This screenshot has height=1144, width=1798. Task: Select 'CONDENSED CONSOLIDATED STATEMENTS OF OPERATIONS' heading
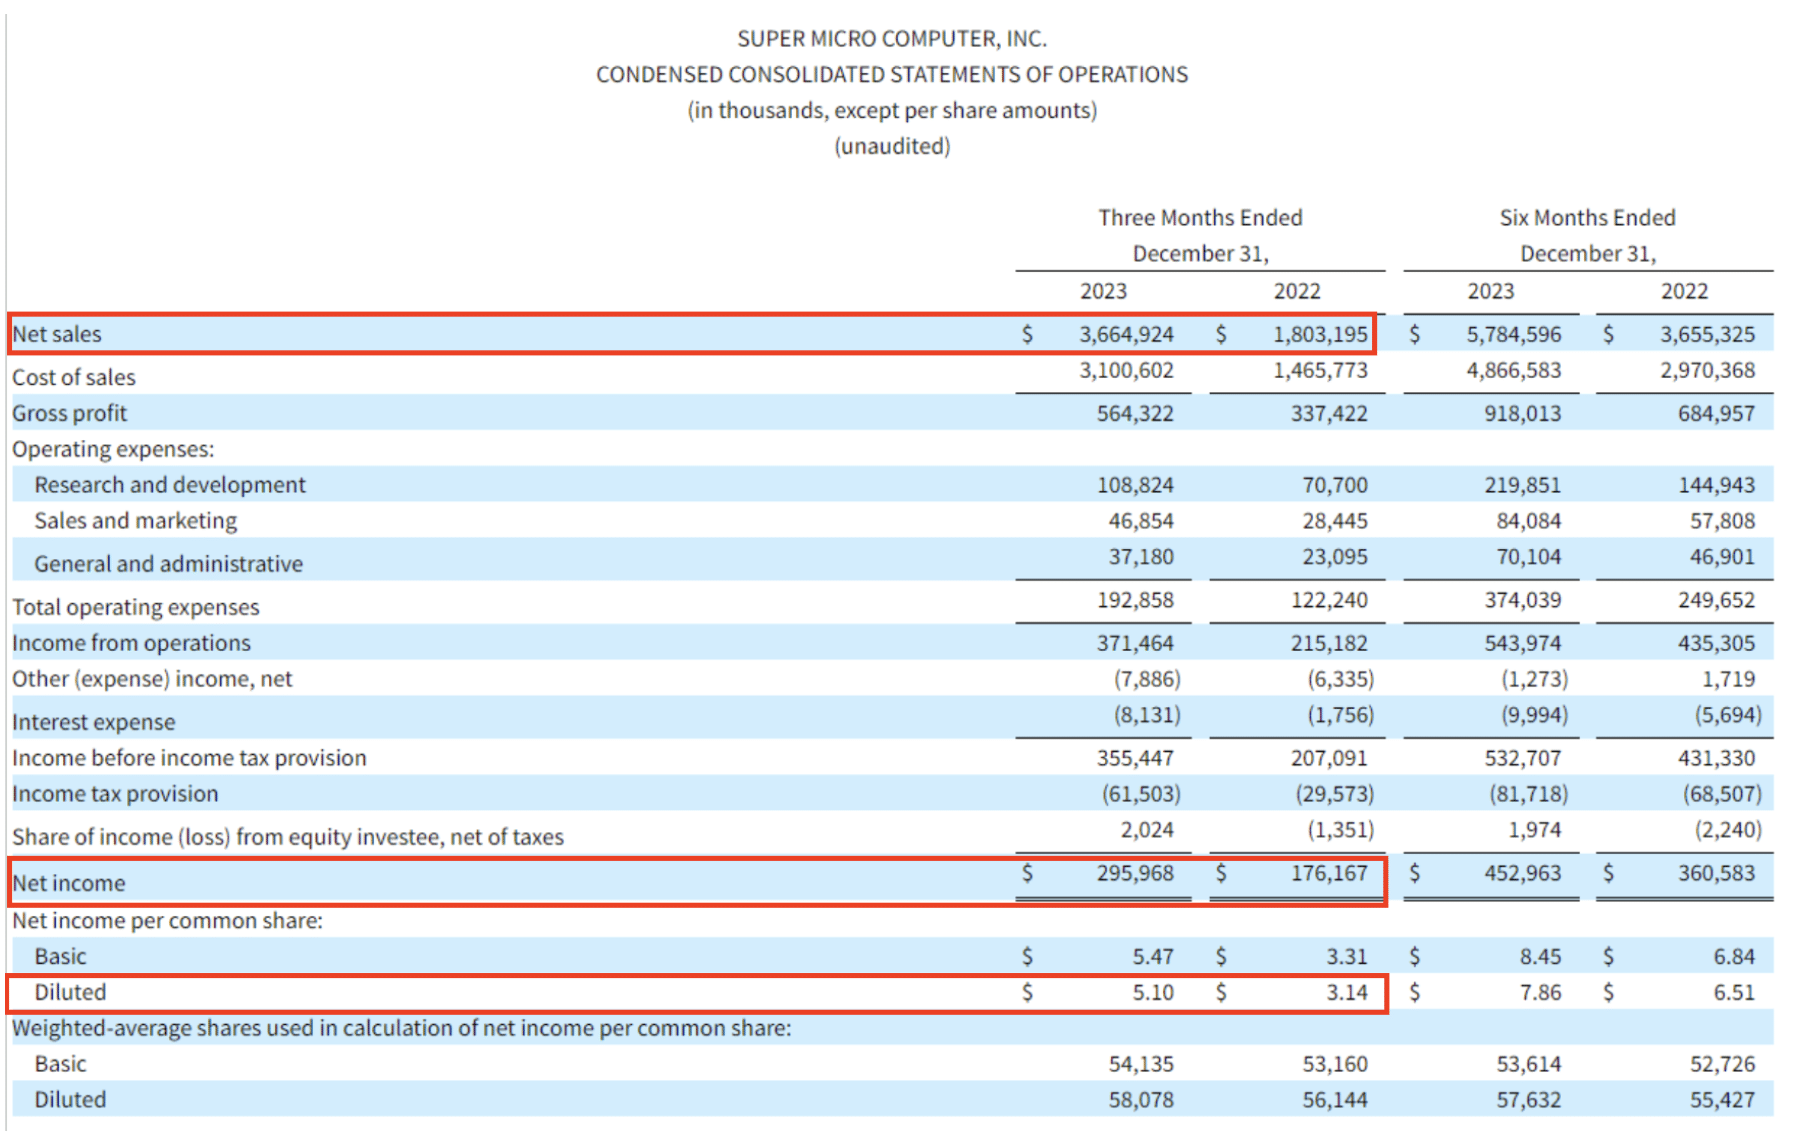pos(892,75)
